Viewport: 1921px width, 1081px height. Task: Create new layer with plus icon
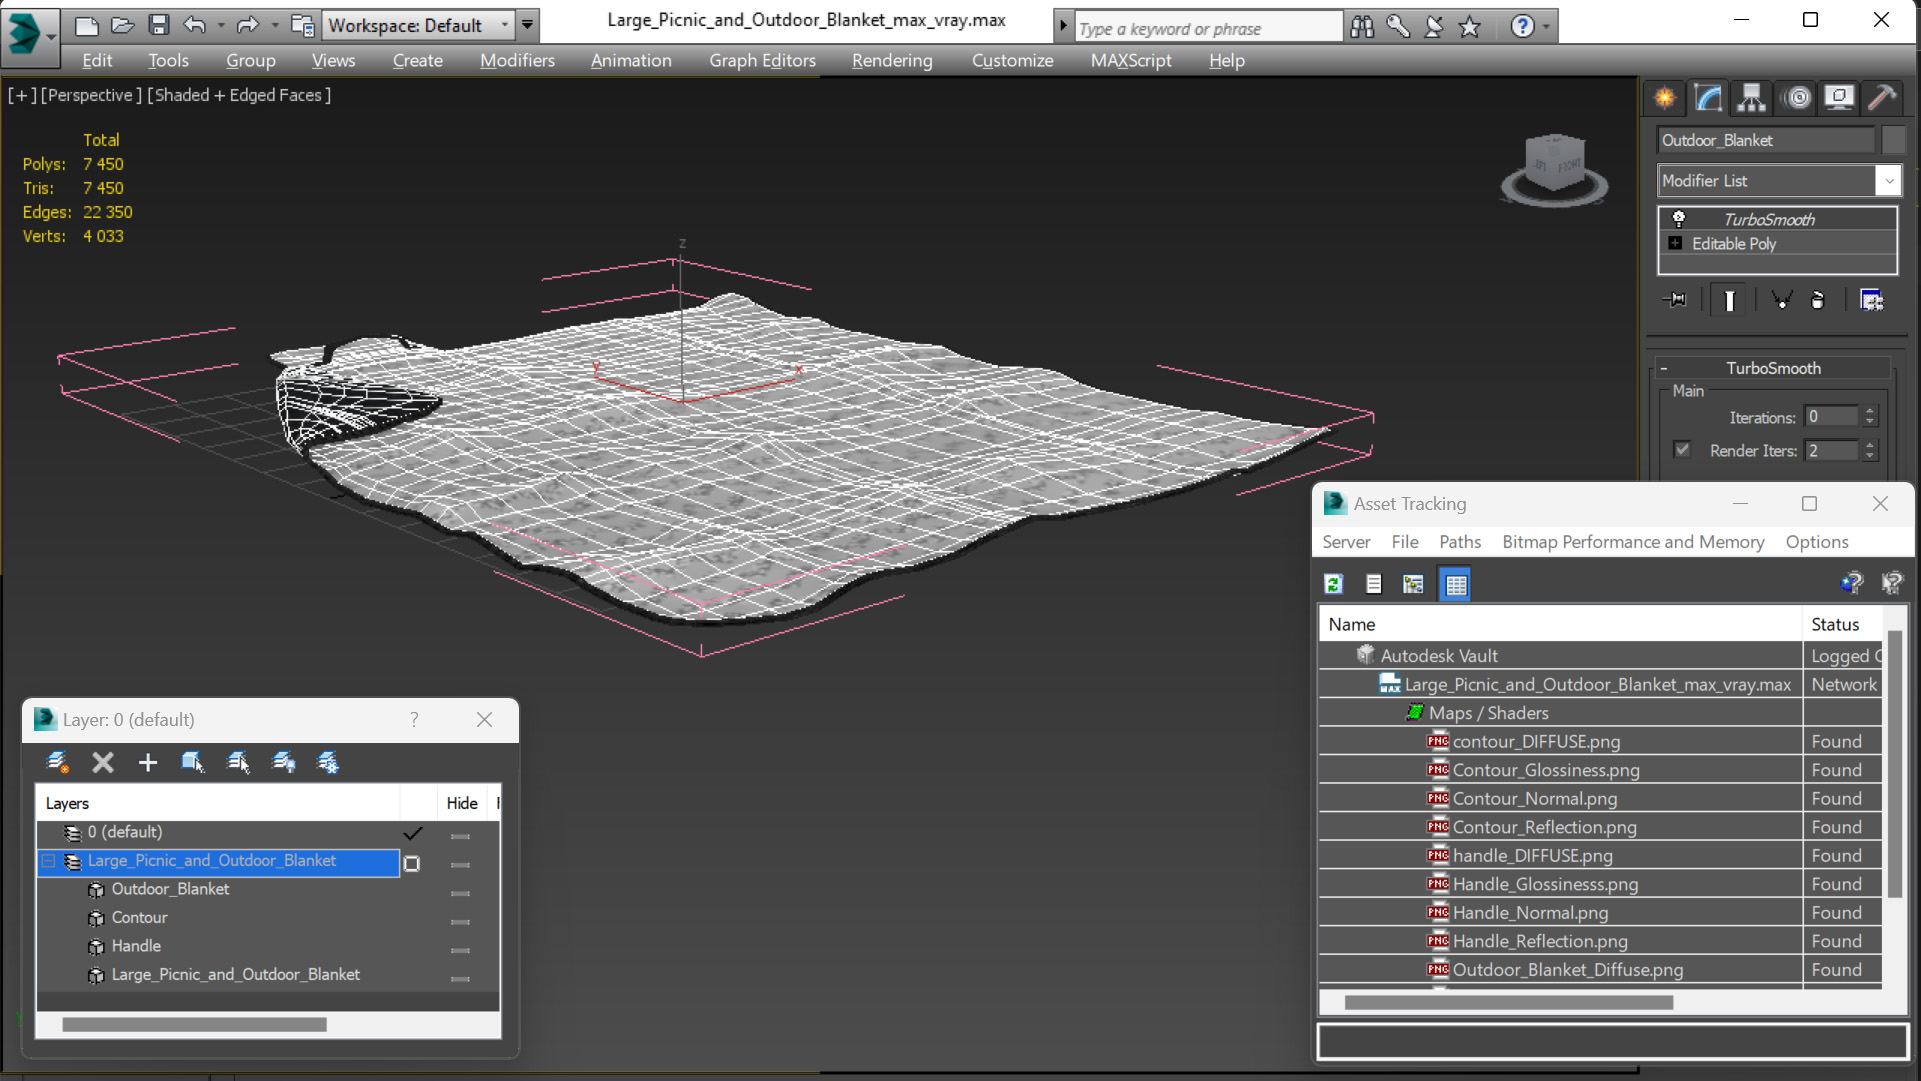coord(148,763)
